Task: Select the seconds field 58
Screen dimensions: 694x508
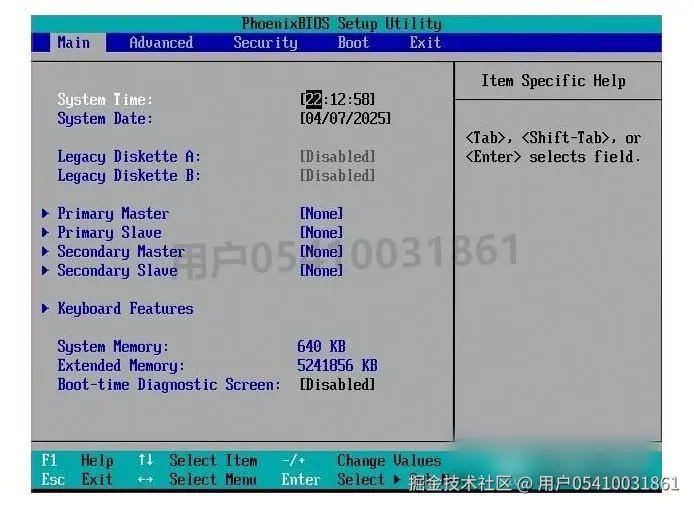Action: coord(362,99)
